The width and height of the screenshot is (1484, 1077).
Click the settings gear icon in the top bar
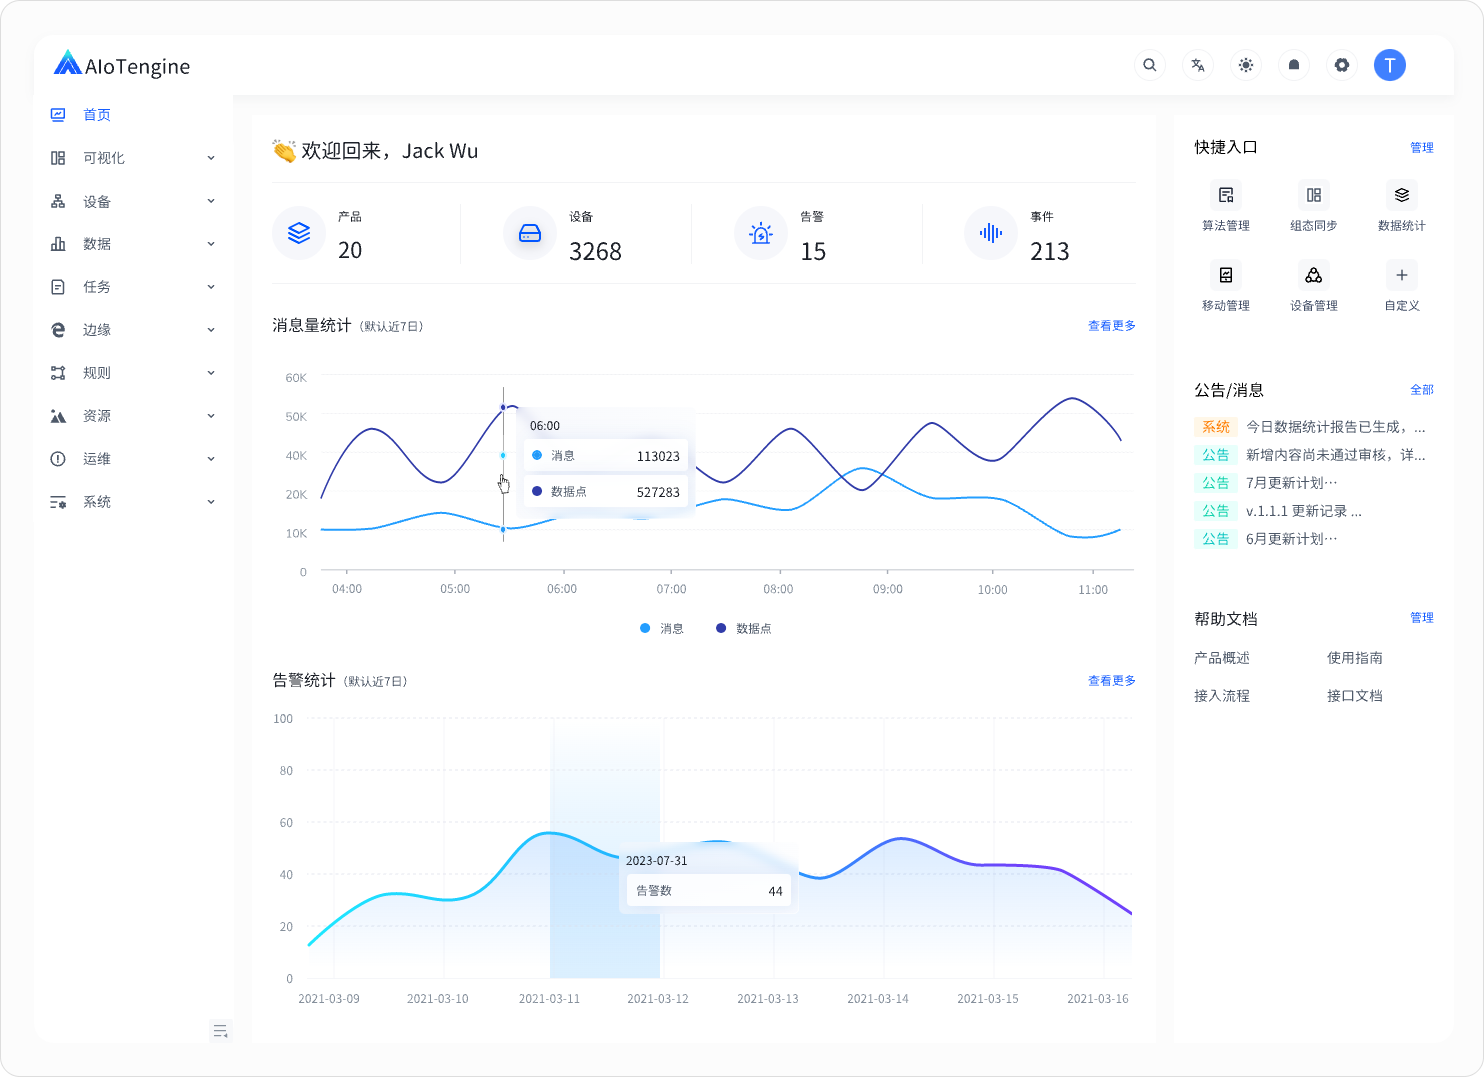1341,64
